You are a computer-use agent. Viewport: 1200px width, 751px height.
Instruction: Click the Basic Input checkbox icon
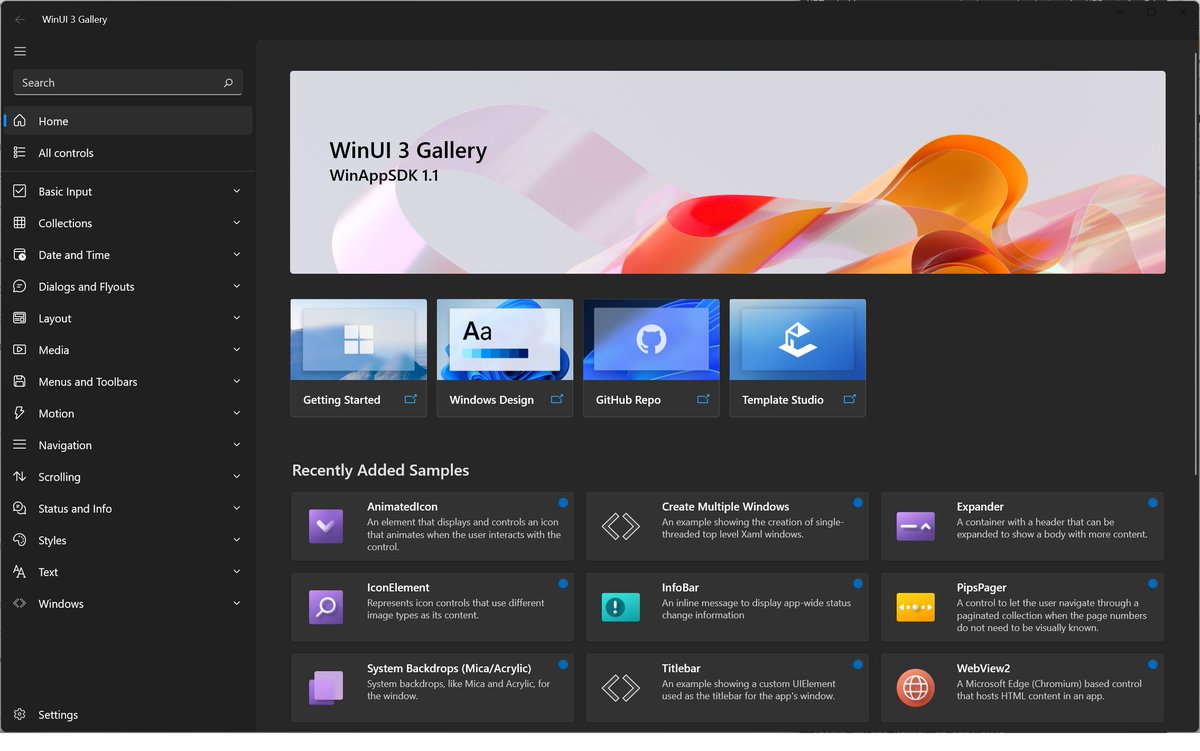tap(20, 191)
